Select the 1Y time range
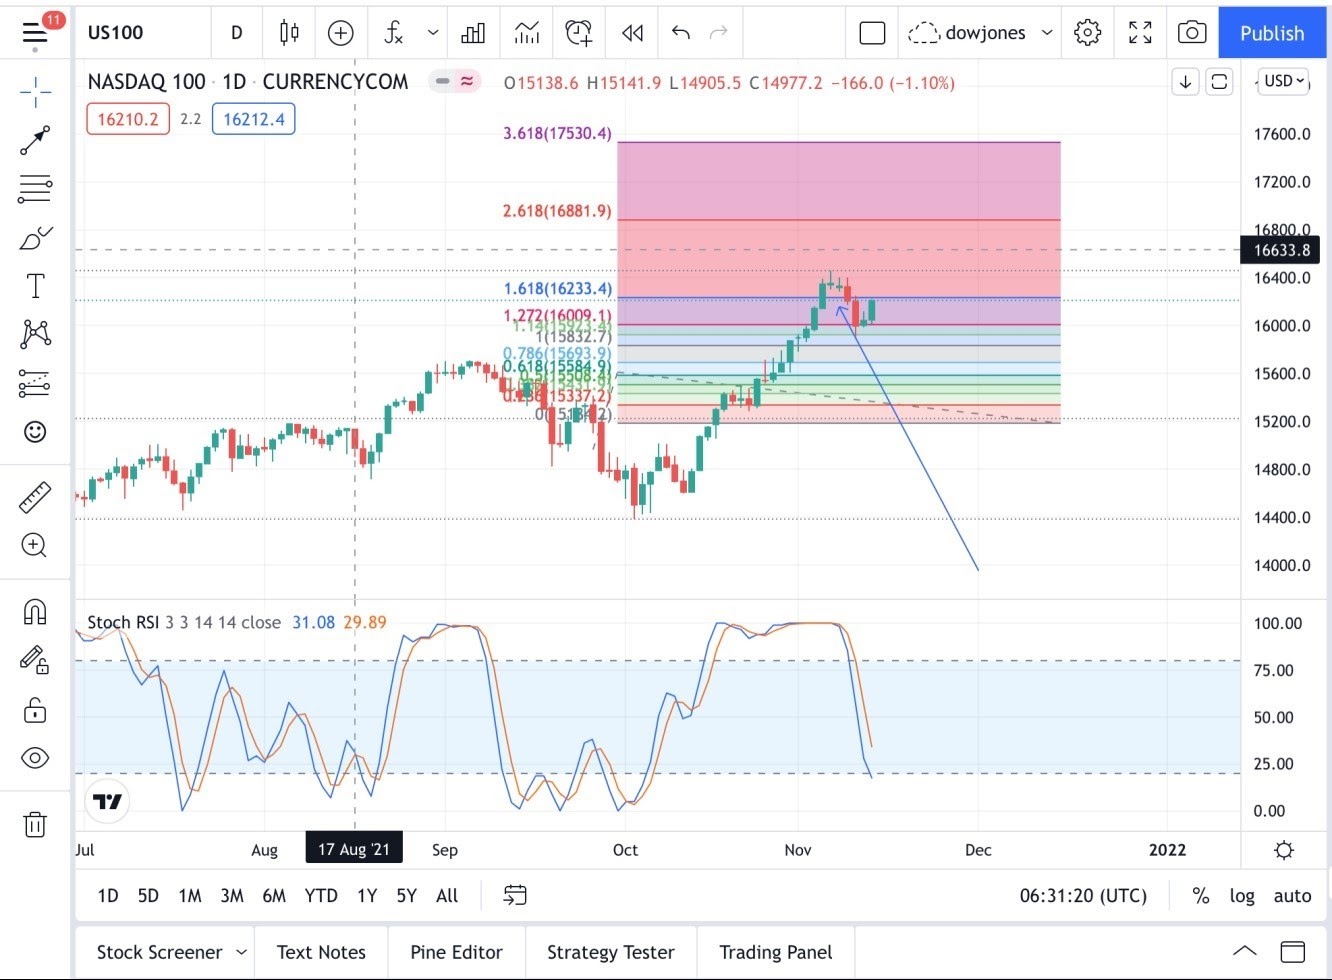 click(367, 896)
